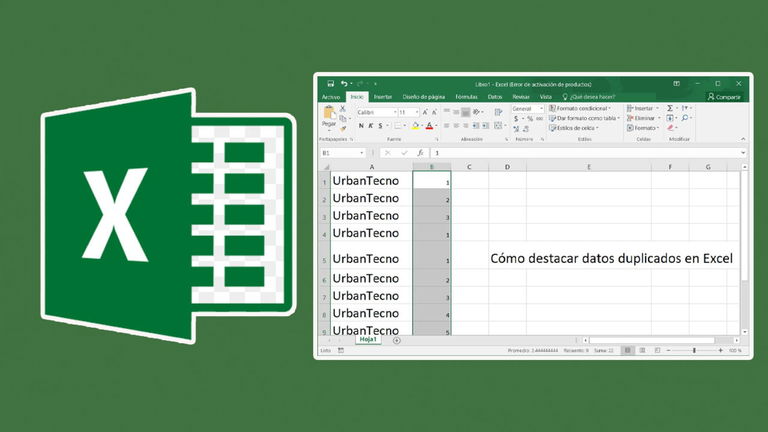Click the accounting dollar format icon
This screenshot has height=432, width=768.
[516, 119]
